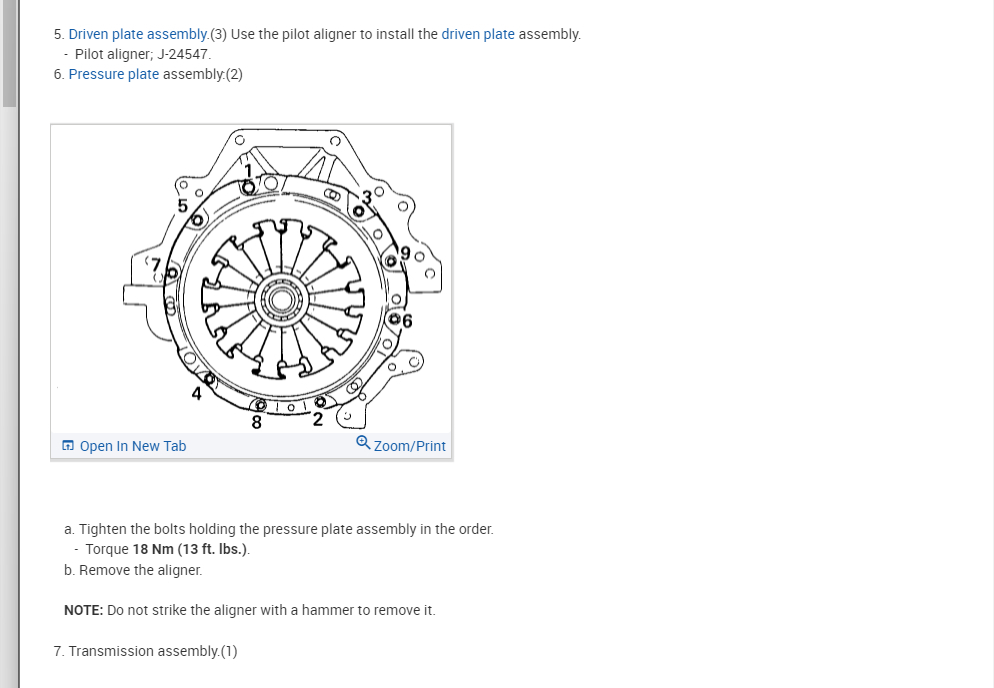Click bolt number 9 in the diagram
The width and height of the screenshot is (994, 688).
click(x=392, y=261)
